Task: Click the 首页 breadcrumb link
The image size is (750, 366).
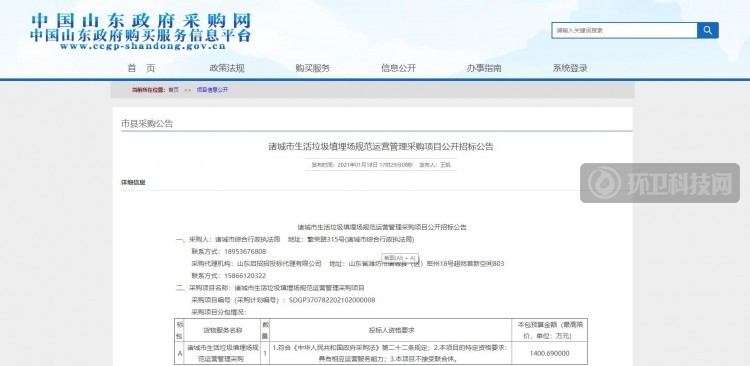Action: pyautogui.click(x=173, y=90)
